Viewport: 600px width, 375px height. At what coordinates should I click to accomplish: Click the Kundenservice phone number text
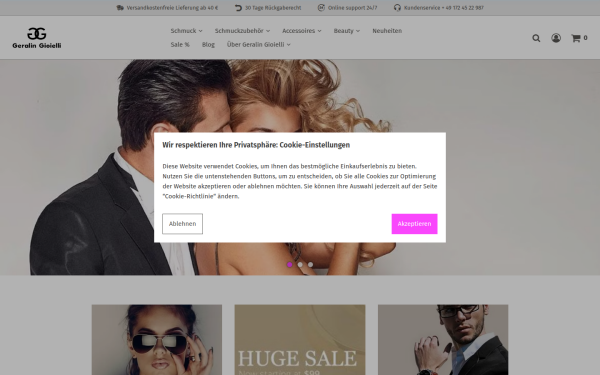[444, 8]
